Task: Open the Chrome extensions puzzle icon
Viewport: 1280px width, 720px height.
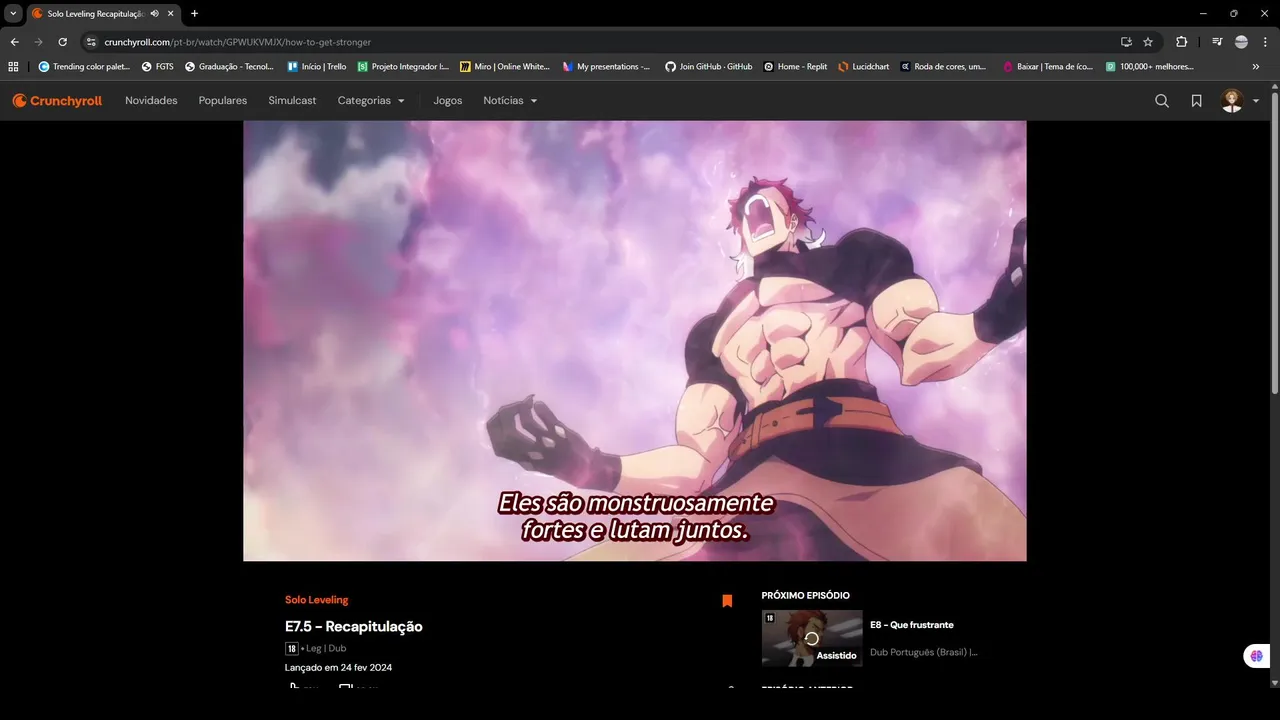Action: pos(1182,42)
